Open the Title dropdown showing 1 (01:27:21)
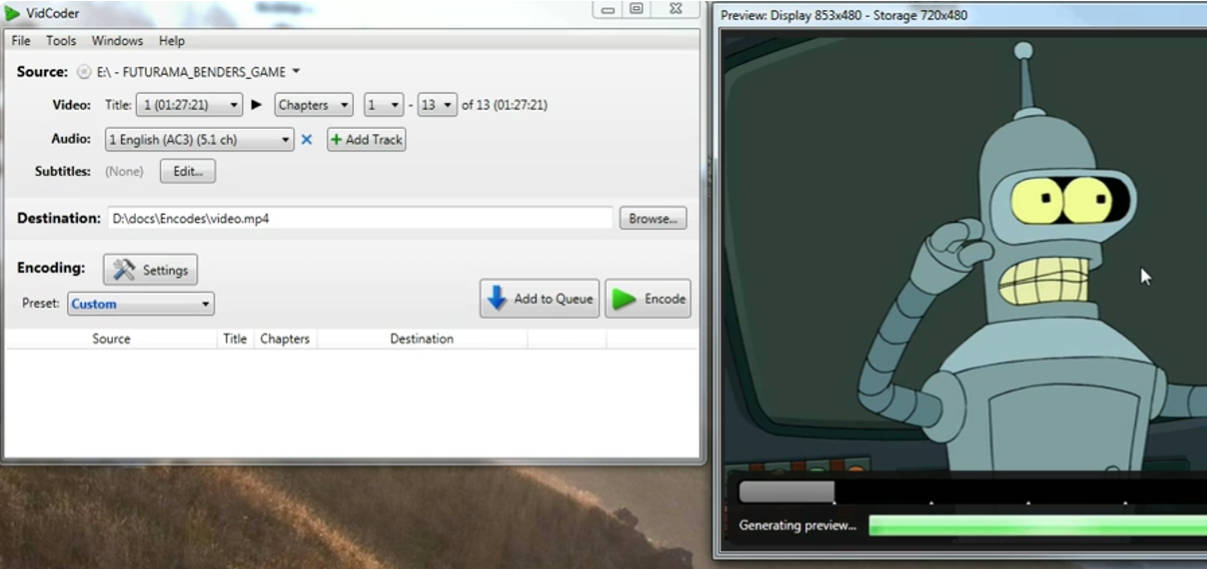This screenshot has width=1207, height=569. (189, 105)
